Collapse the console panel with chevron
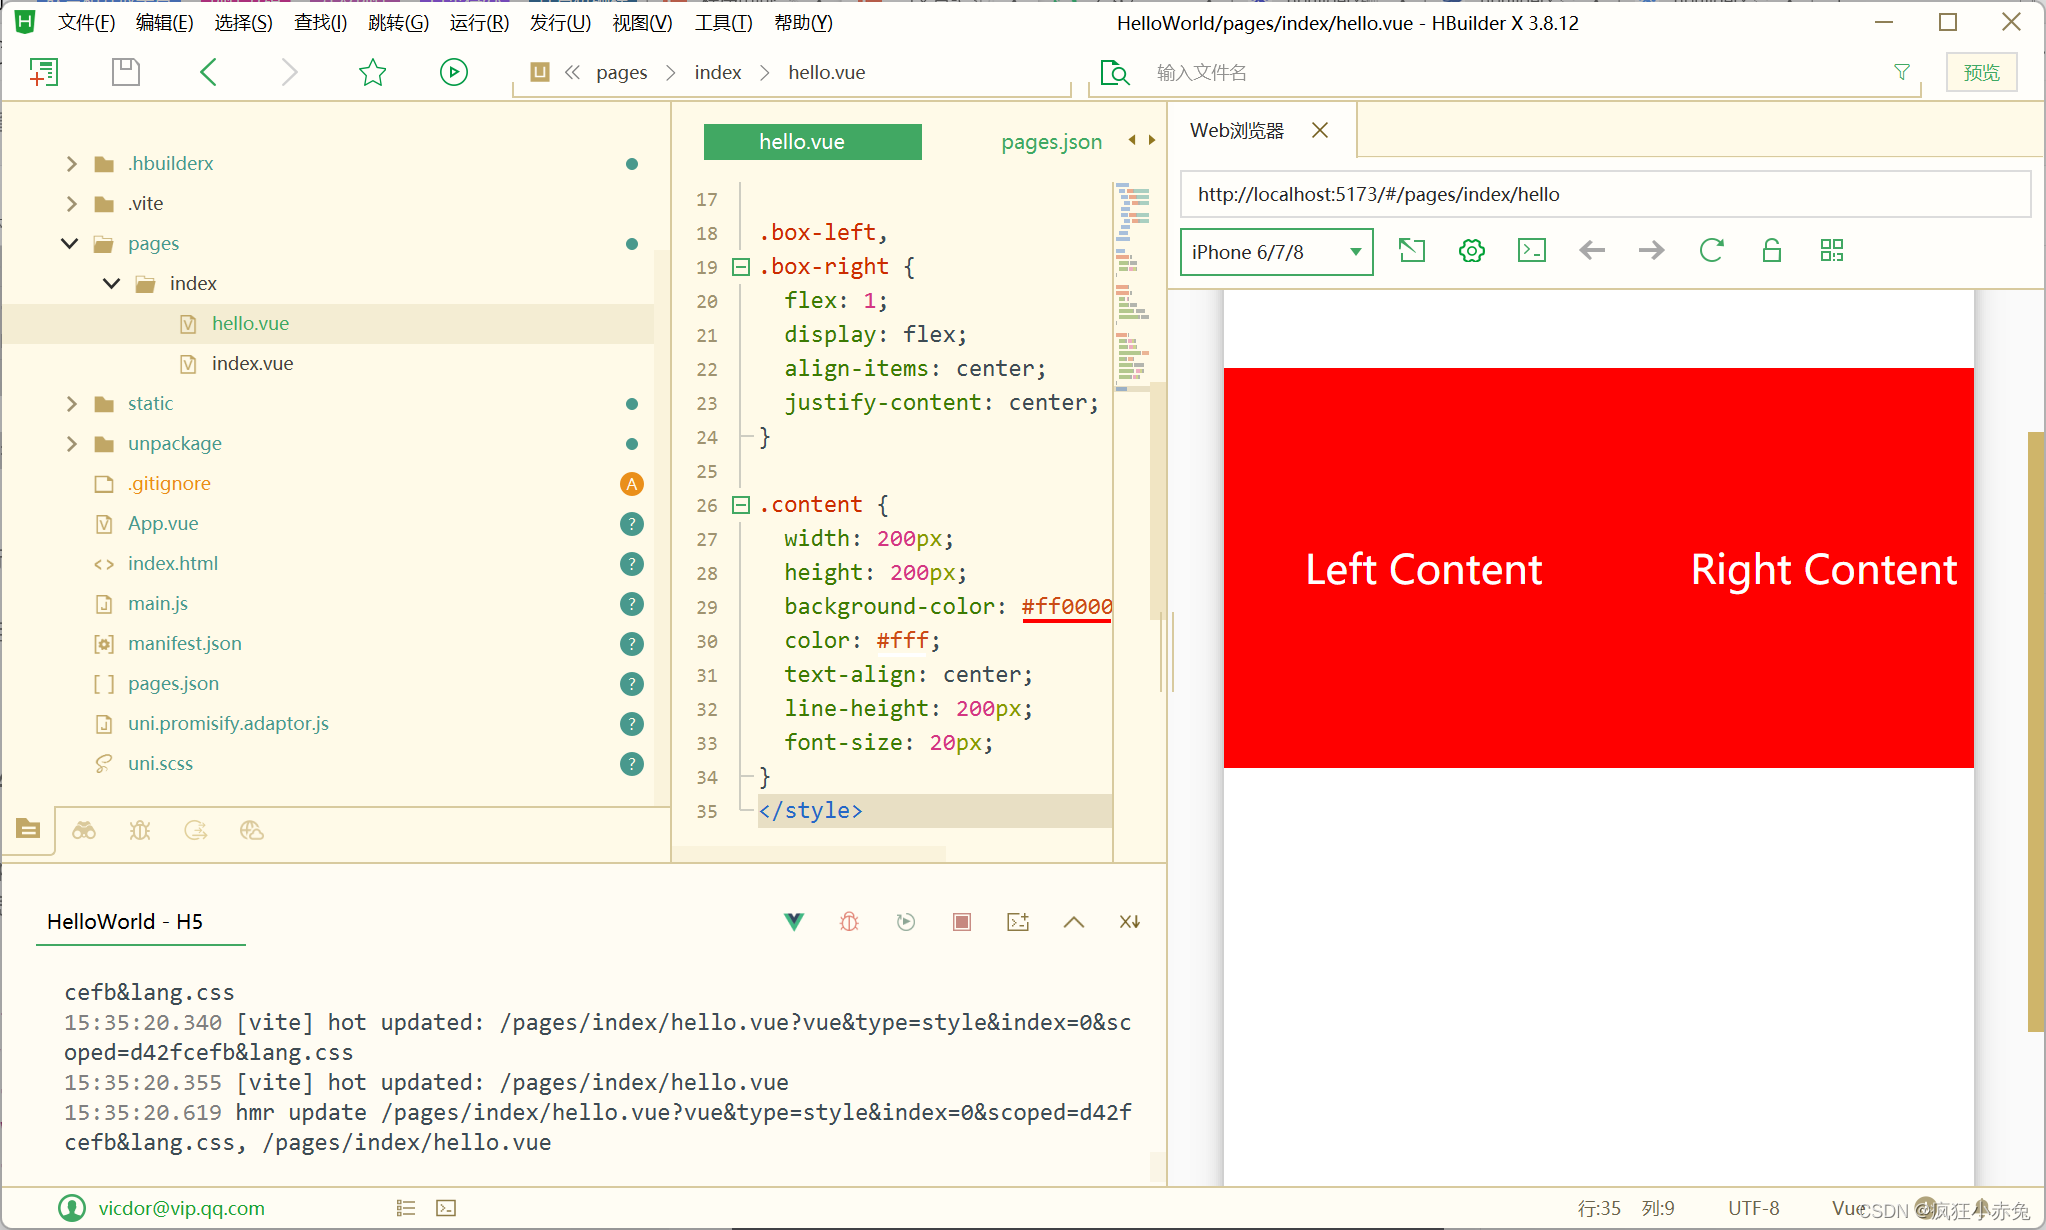This screenshot has height=1230, width=2046. [1074, 922]
